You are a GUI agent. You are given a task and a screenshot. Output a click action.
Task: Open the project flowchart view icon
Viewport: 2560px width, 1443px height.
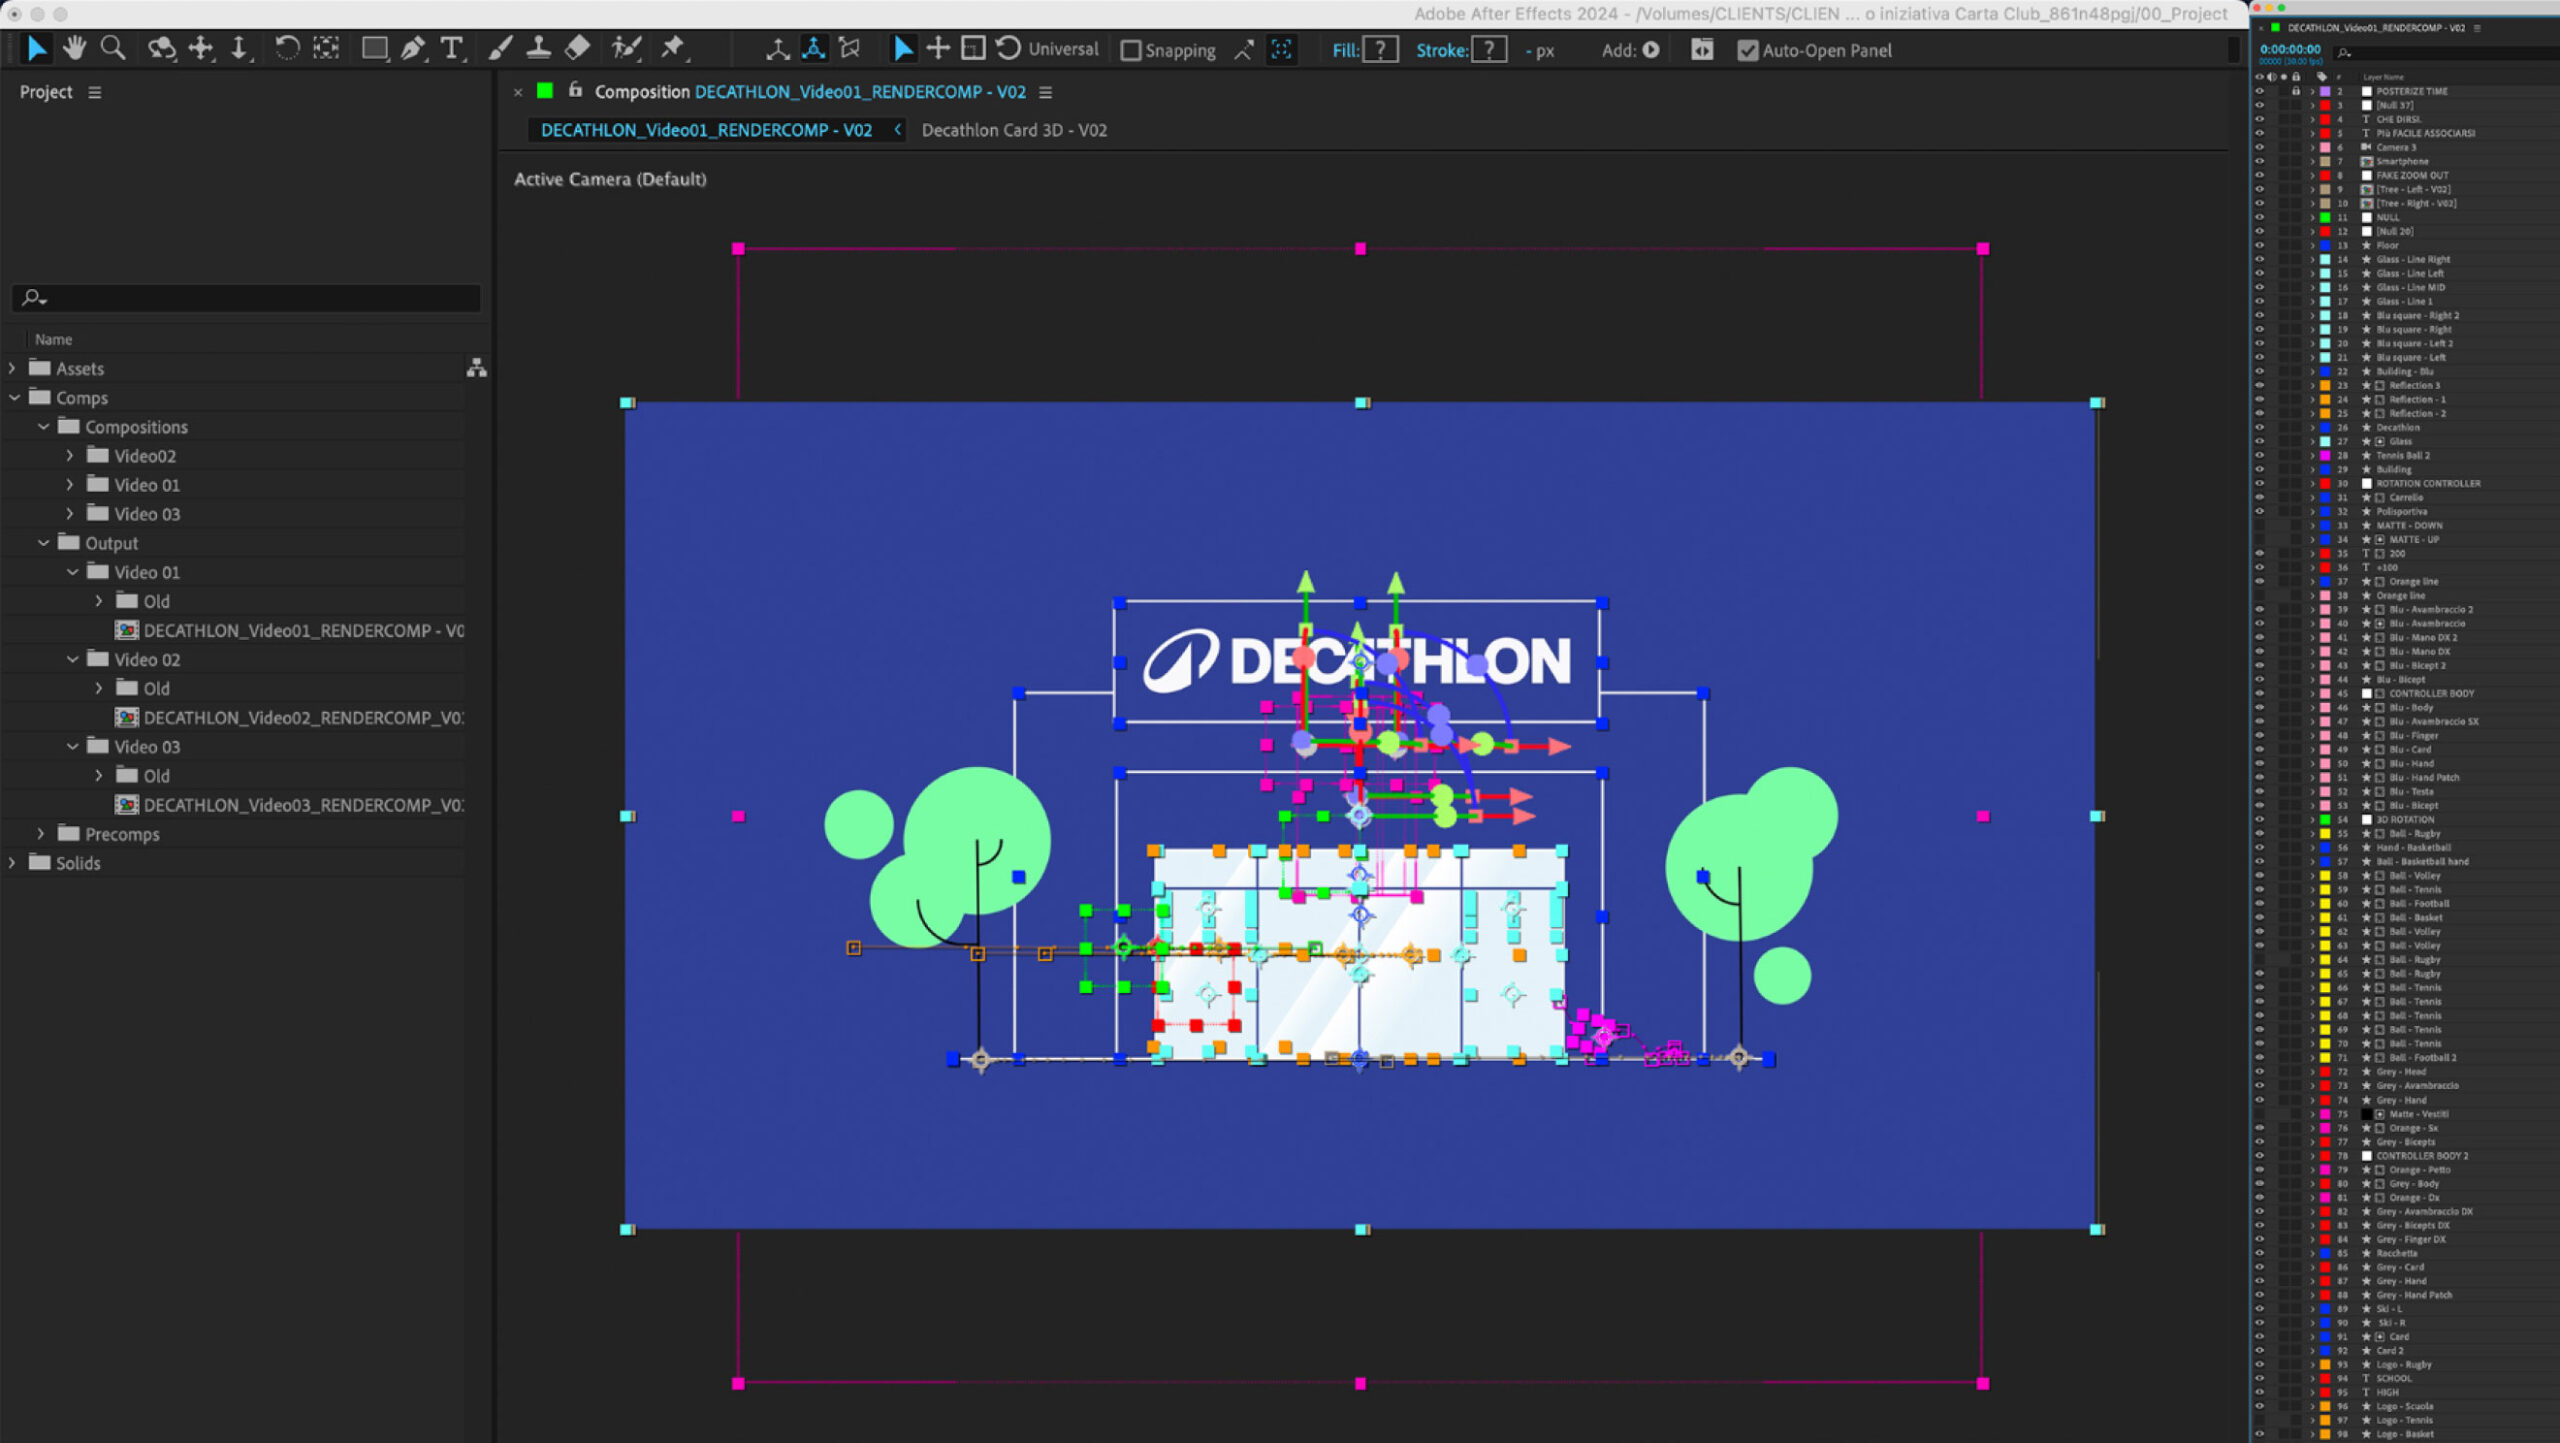tap(477, 368)
